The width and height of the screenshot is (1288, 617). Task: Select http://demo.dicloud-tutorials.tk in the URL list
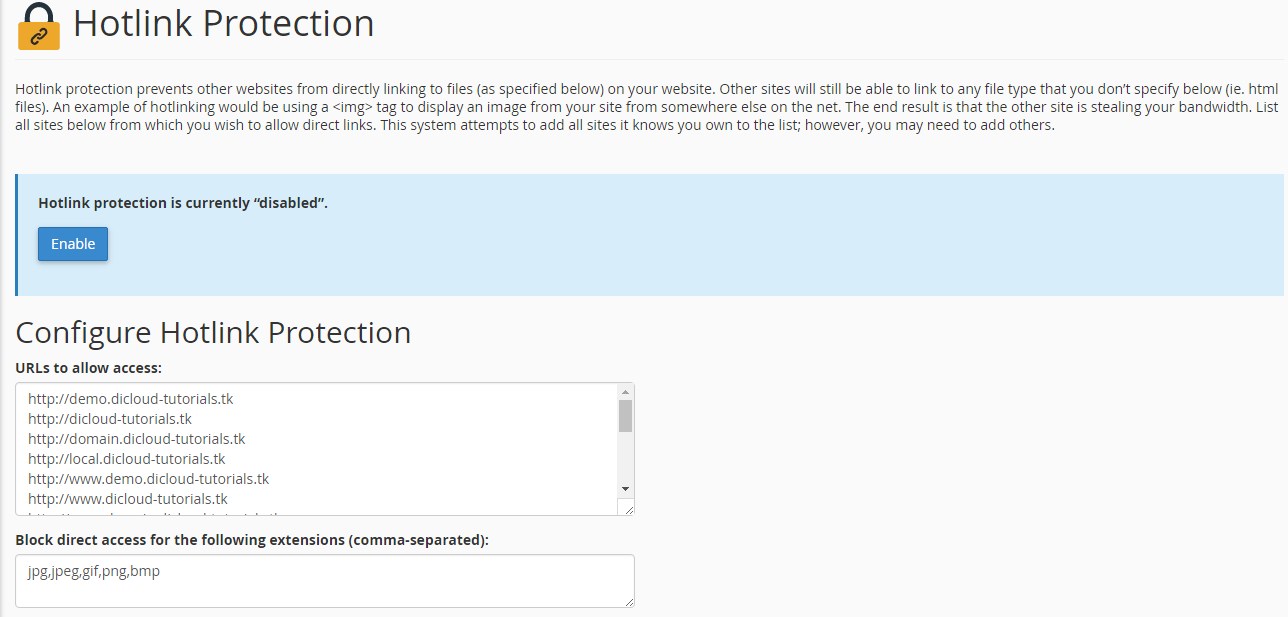click(x=132, y=398)
